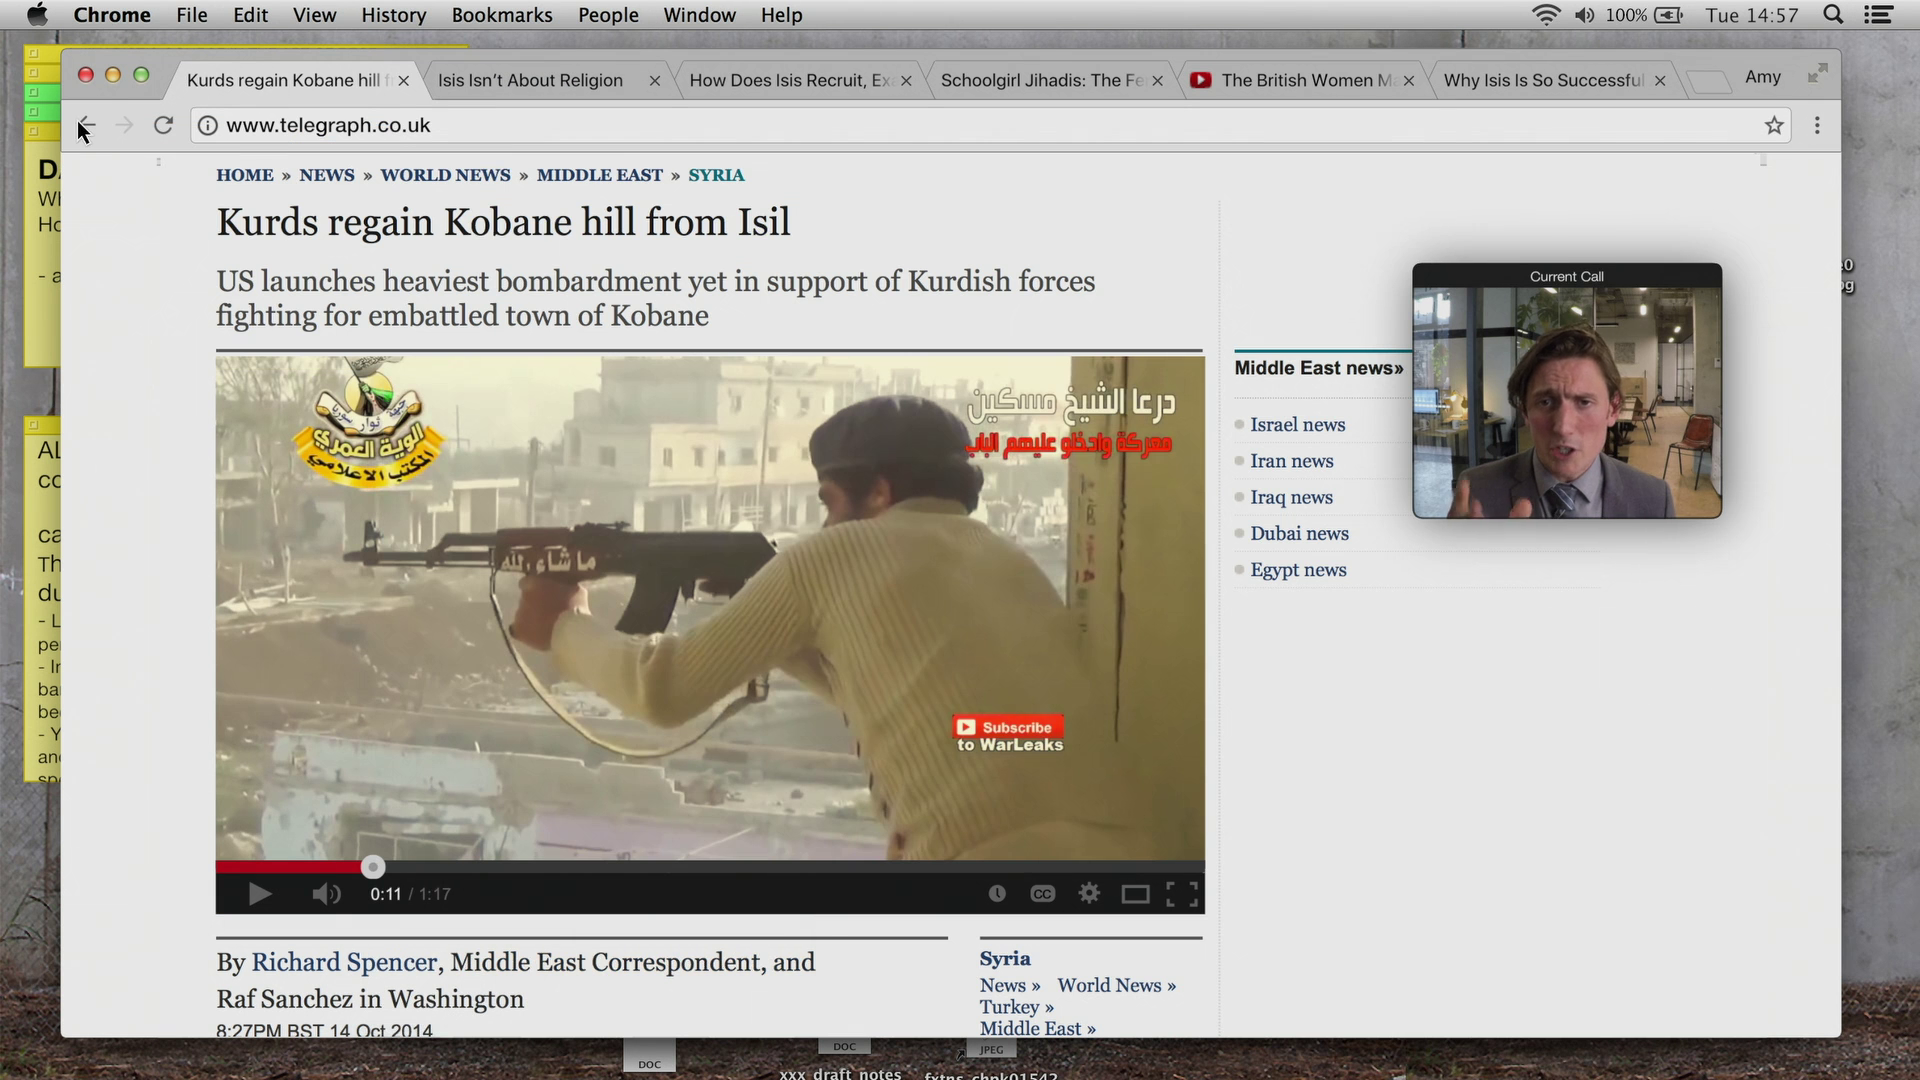Open Israel news link
Screen dimensions: 1920x1080
pos(1297,425)
